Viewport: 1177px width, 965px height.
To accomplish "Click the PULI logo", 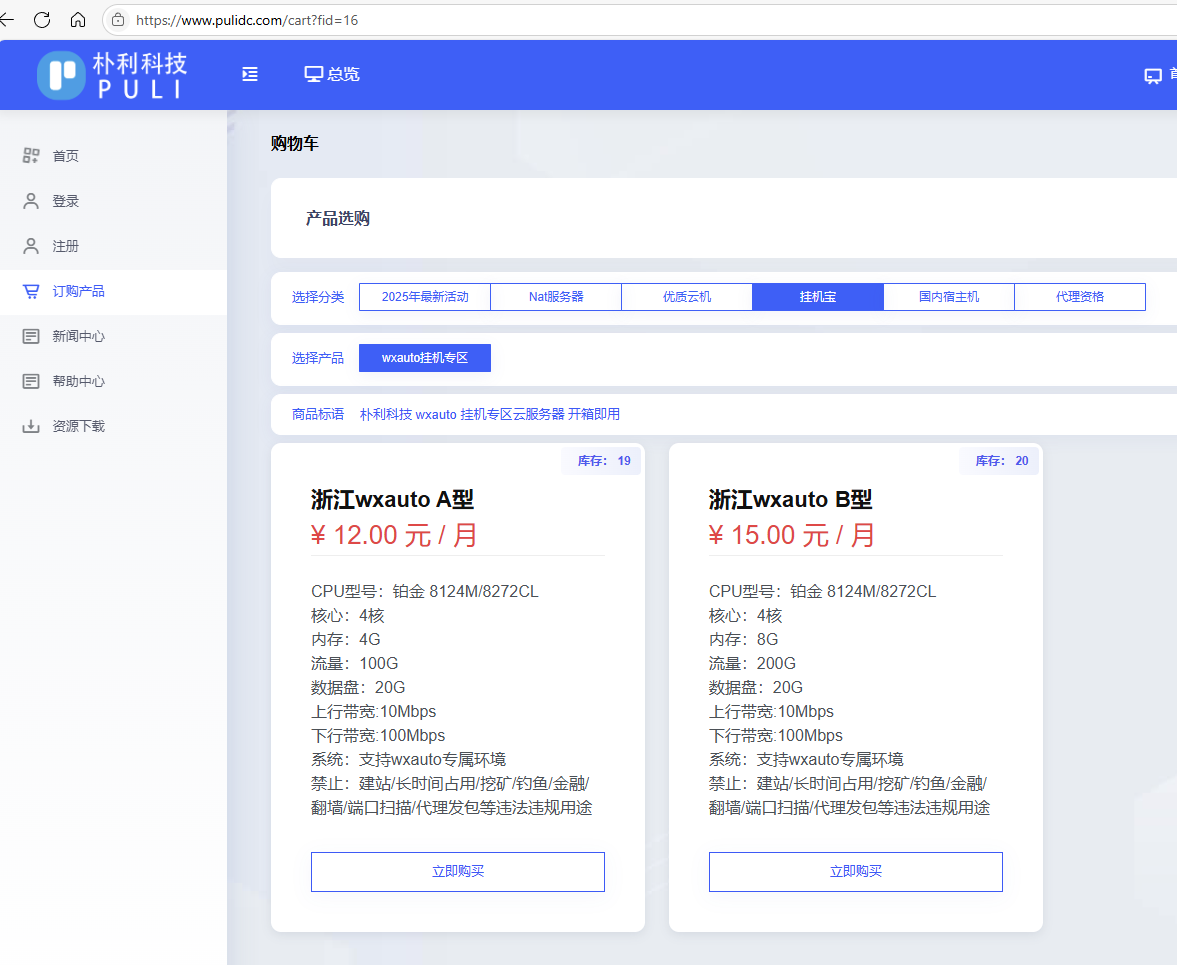I will pyautogui.click(x=112, y=75).
